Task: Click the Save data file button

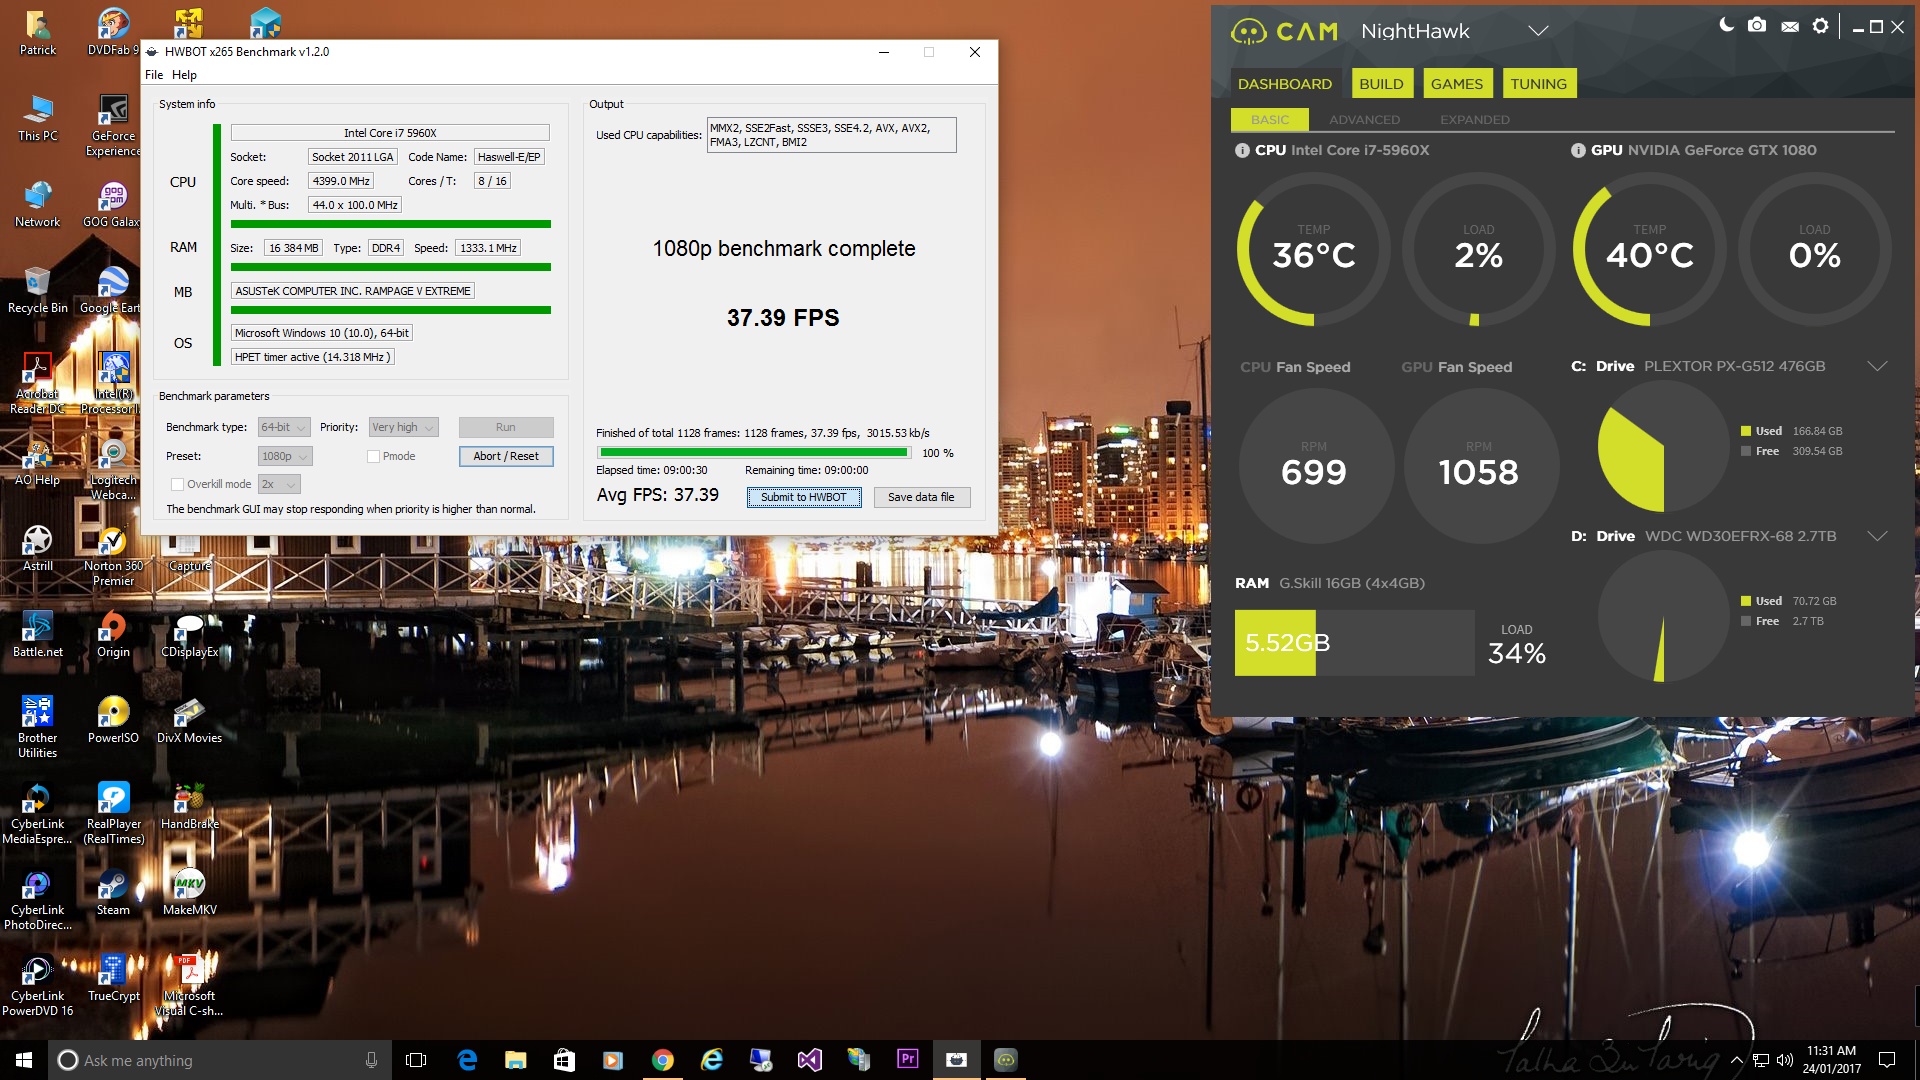Action: 922,498
